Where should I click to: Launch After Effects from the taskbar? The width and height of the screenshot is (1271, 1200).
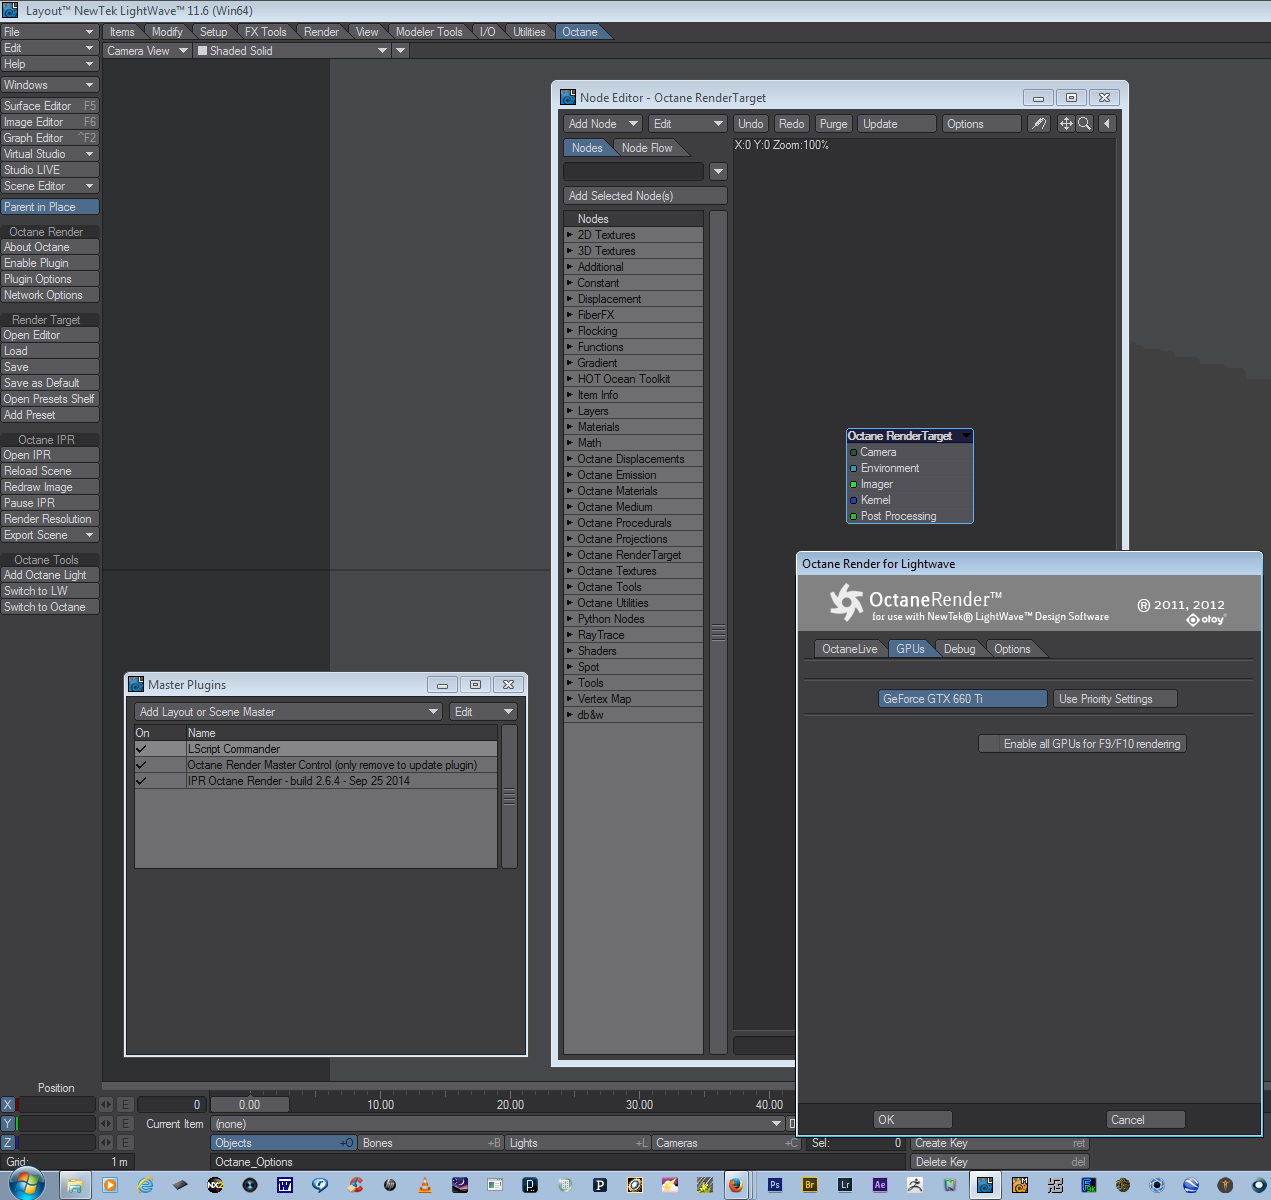(880, 1185)
